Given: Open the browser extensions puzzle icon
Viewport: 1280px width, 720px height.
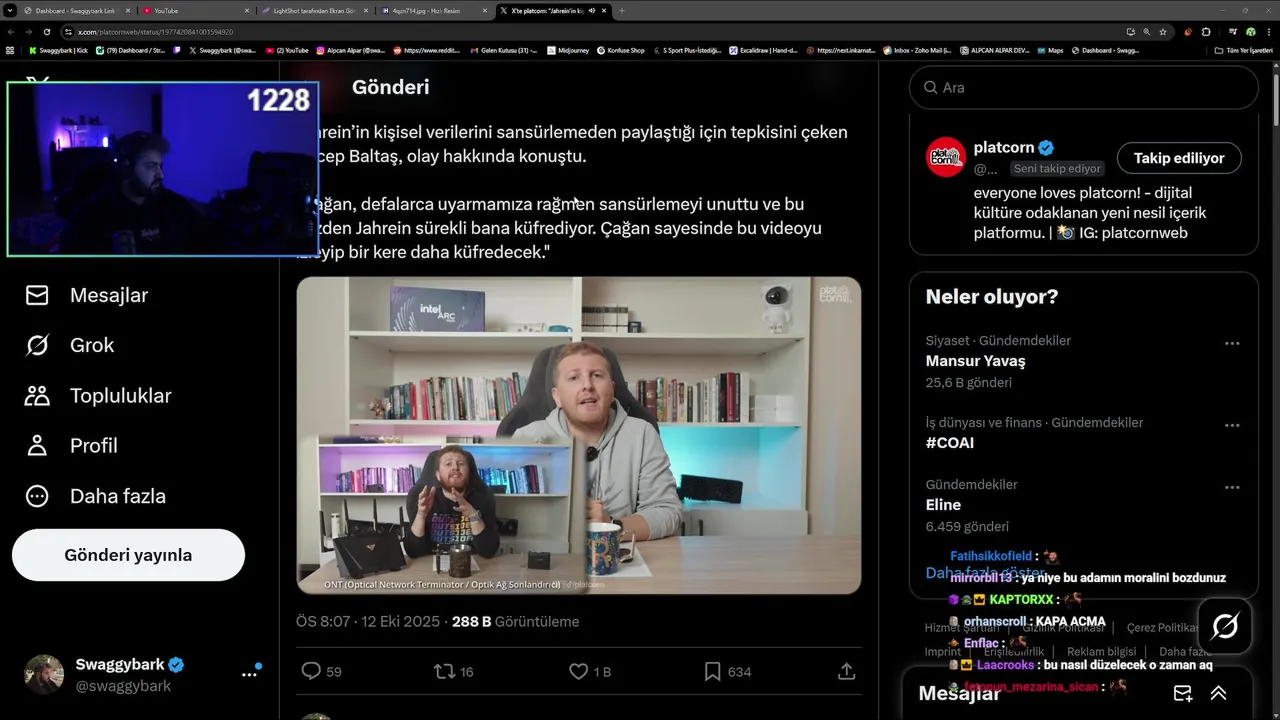Looking at the screenshot, I should pos(1206,32).
